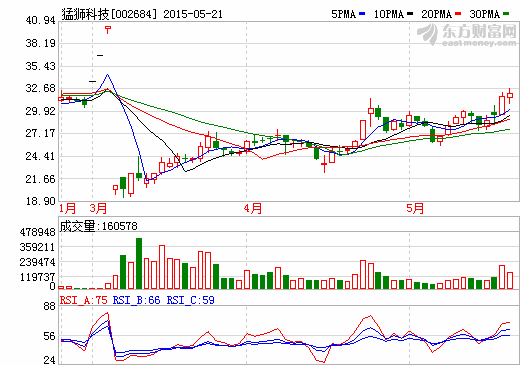Click the tallest green volume bar

point(139,263)
